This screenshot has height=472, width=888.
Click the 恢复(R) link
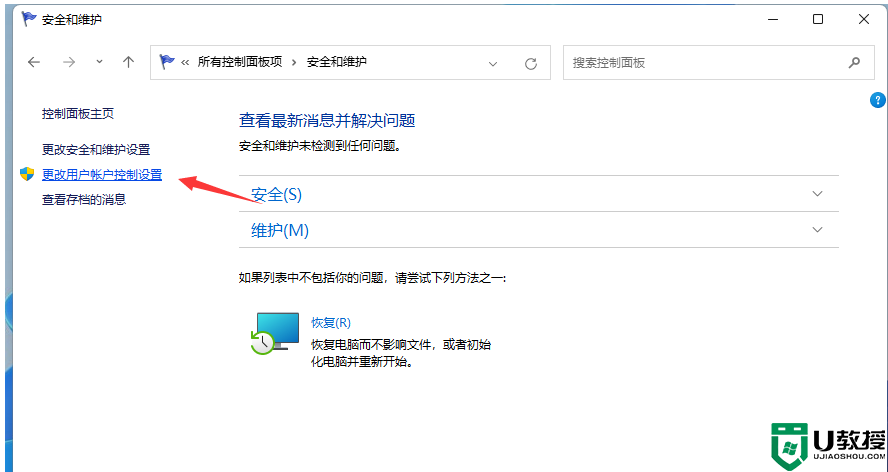point(330,322)
